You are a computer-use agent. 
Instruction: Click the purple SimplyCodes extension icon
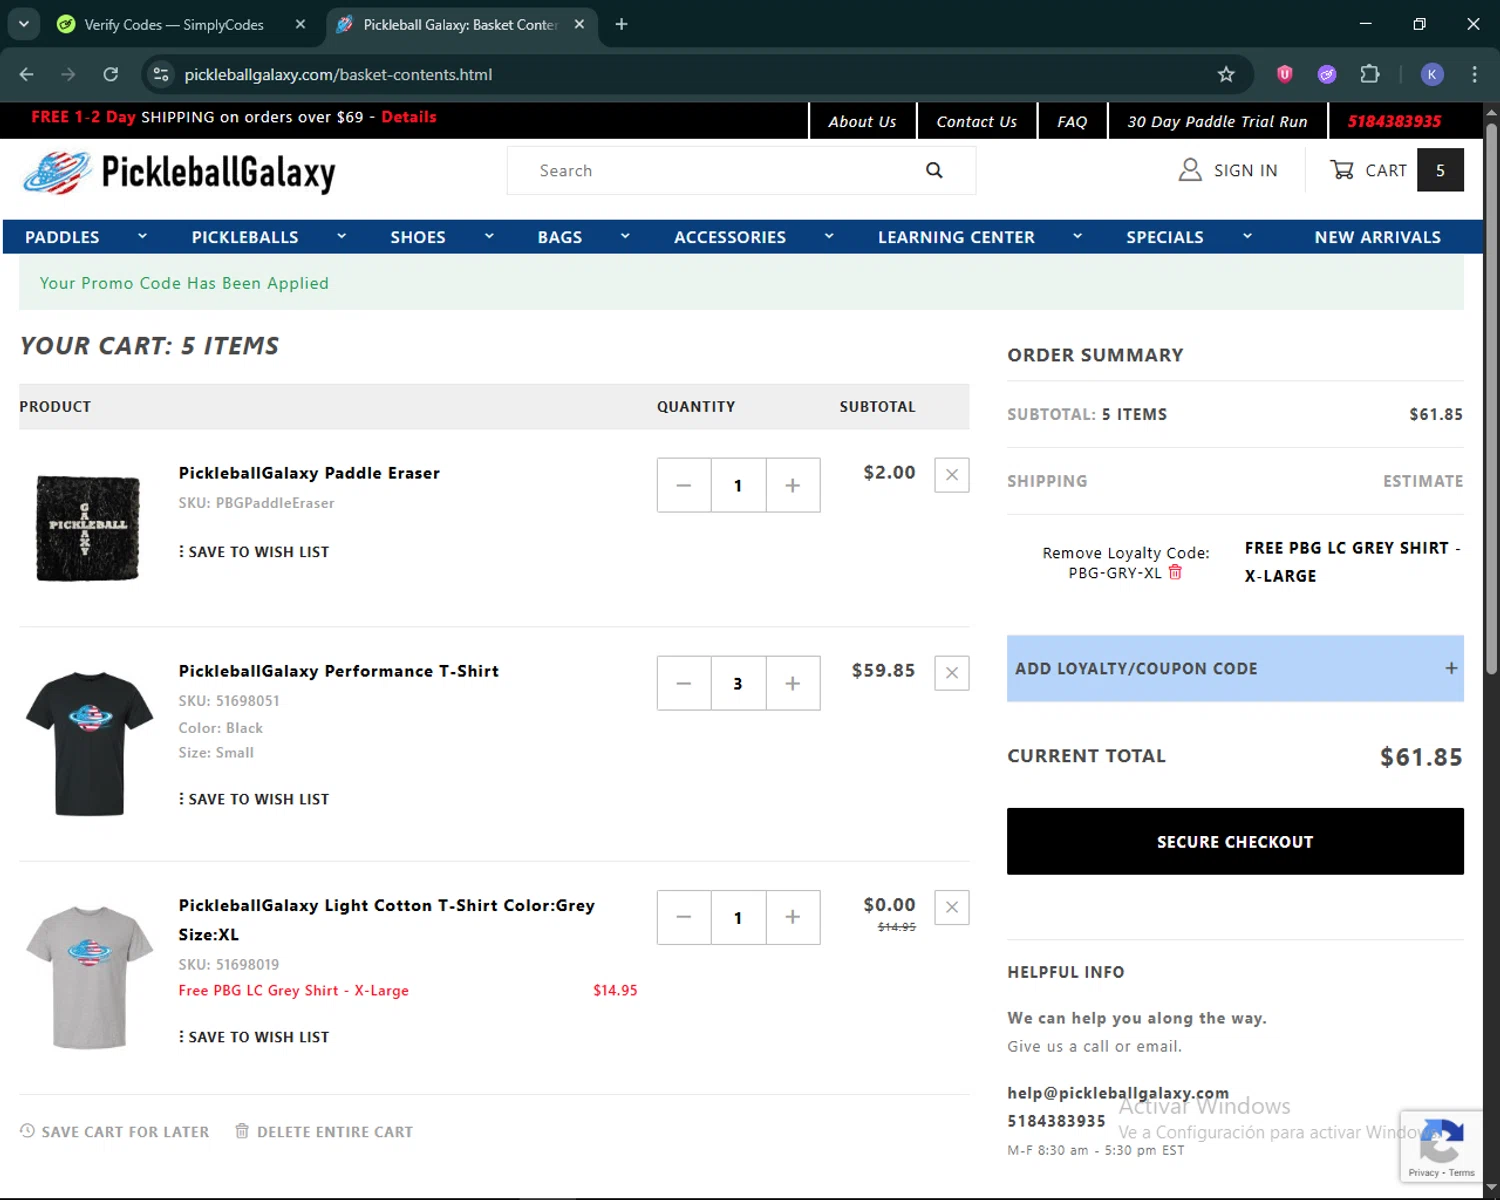[1327, 74]
